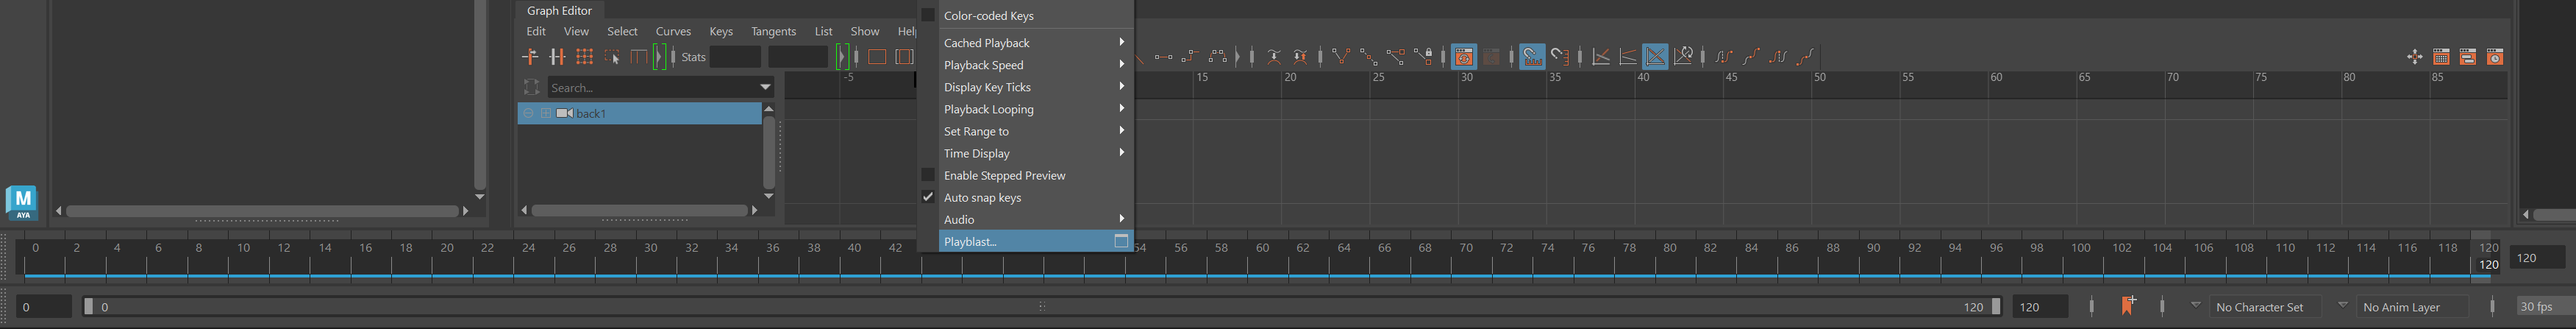Image resolution: width=2576 pixels, height=329 pixels.
Task: Click the Break Tangents icon
Action: [1341, 57]
